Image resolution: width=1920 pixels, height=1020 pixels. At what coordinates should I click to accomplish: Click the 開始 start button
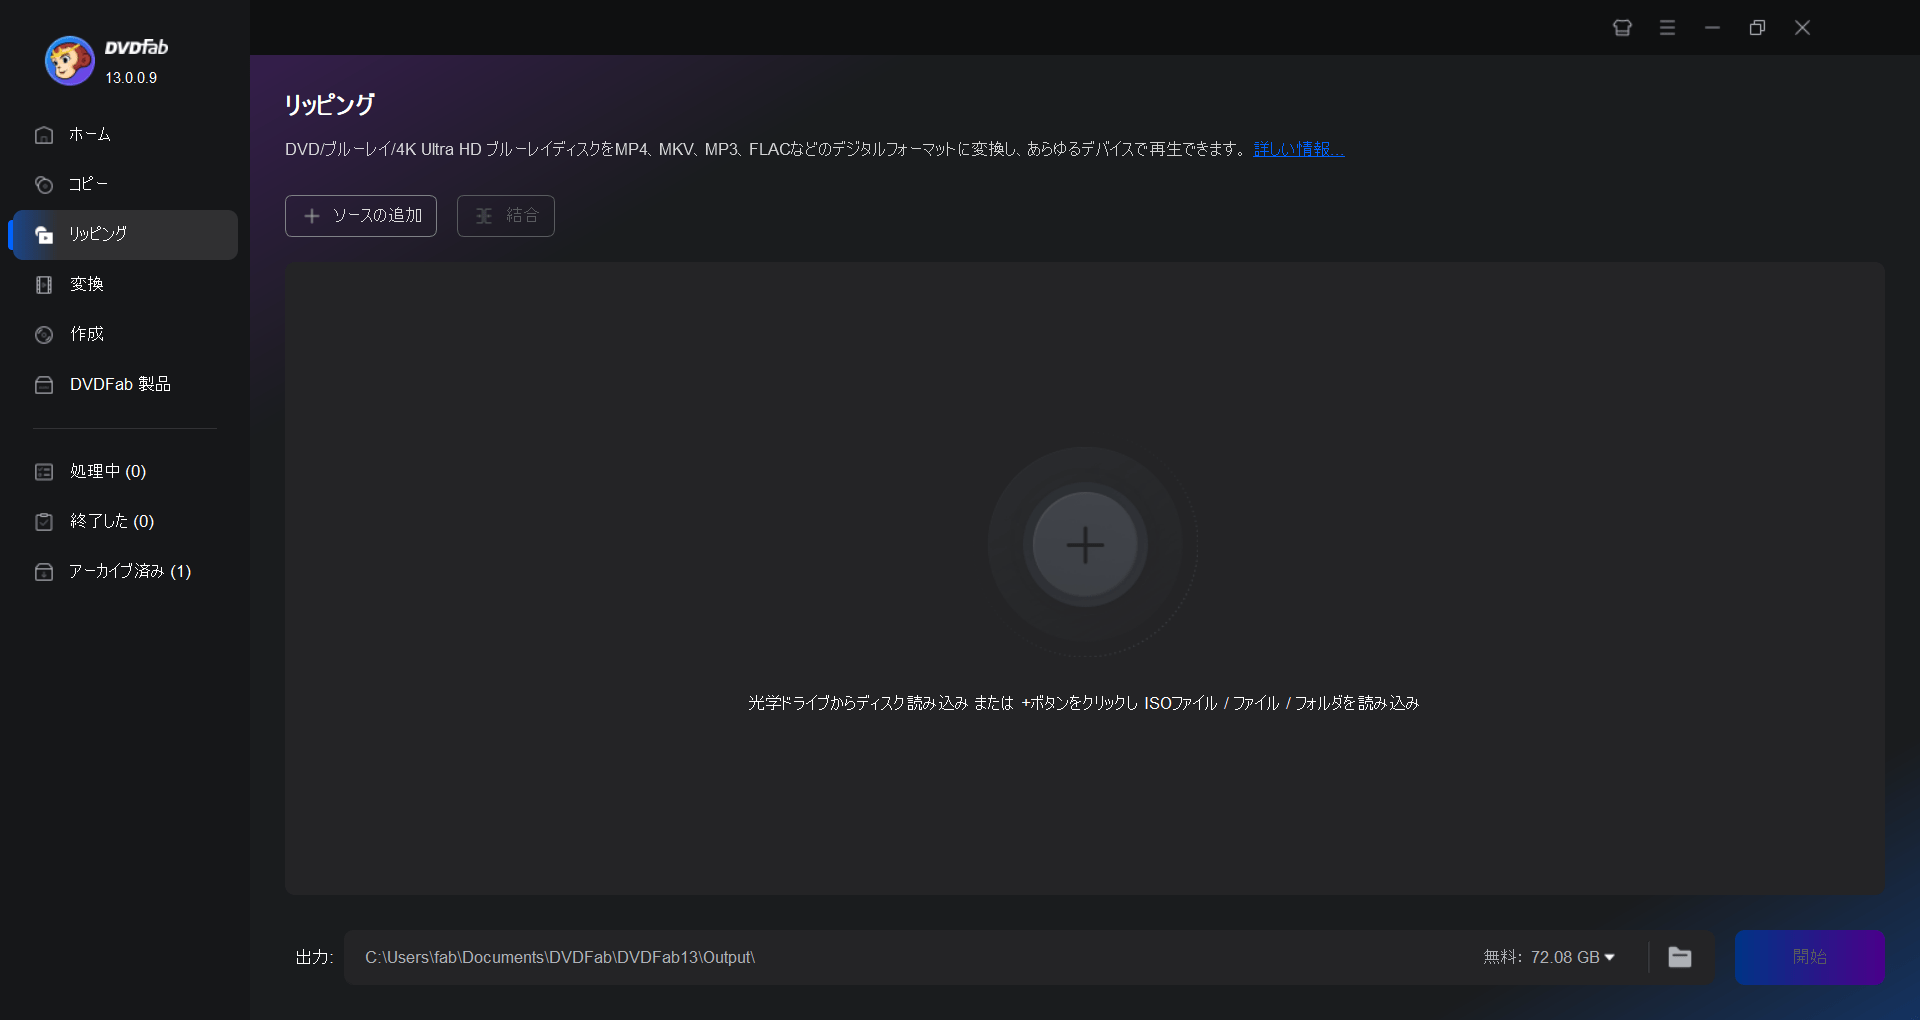coord(1810,957)
